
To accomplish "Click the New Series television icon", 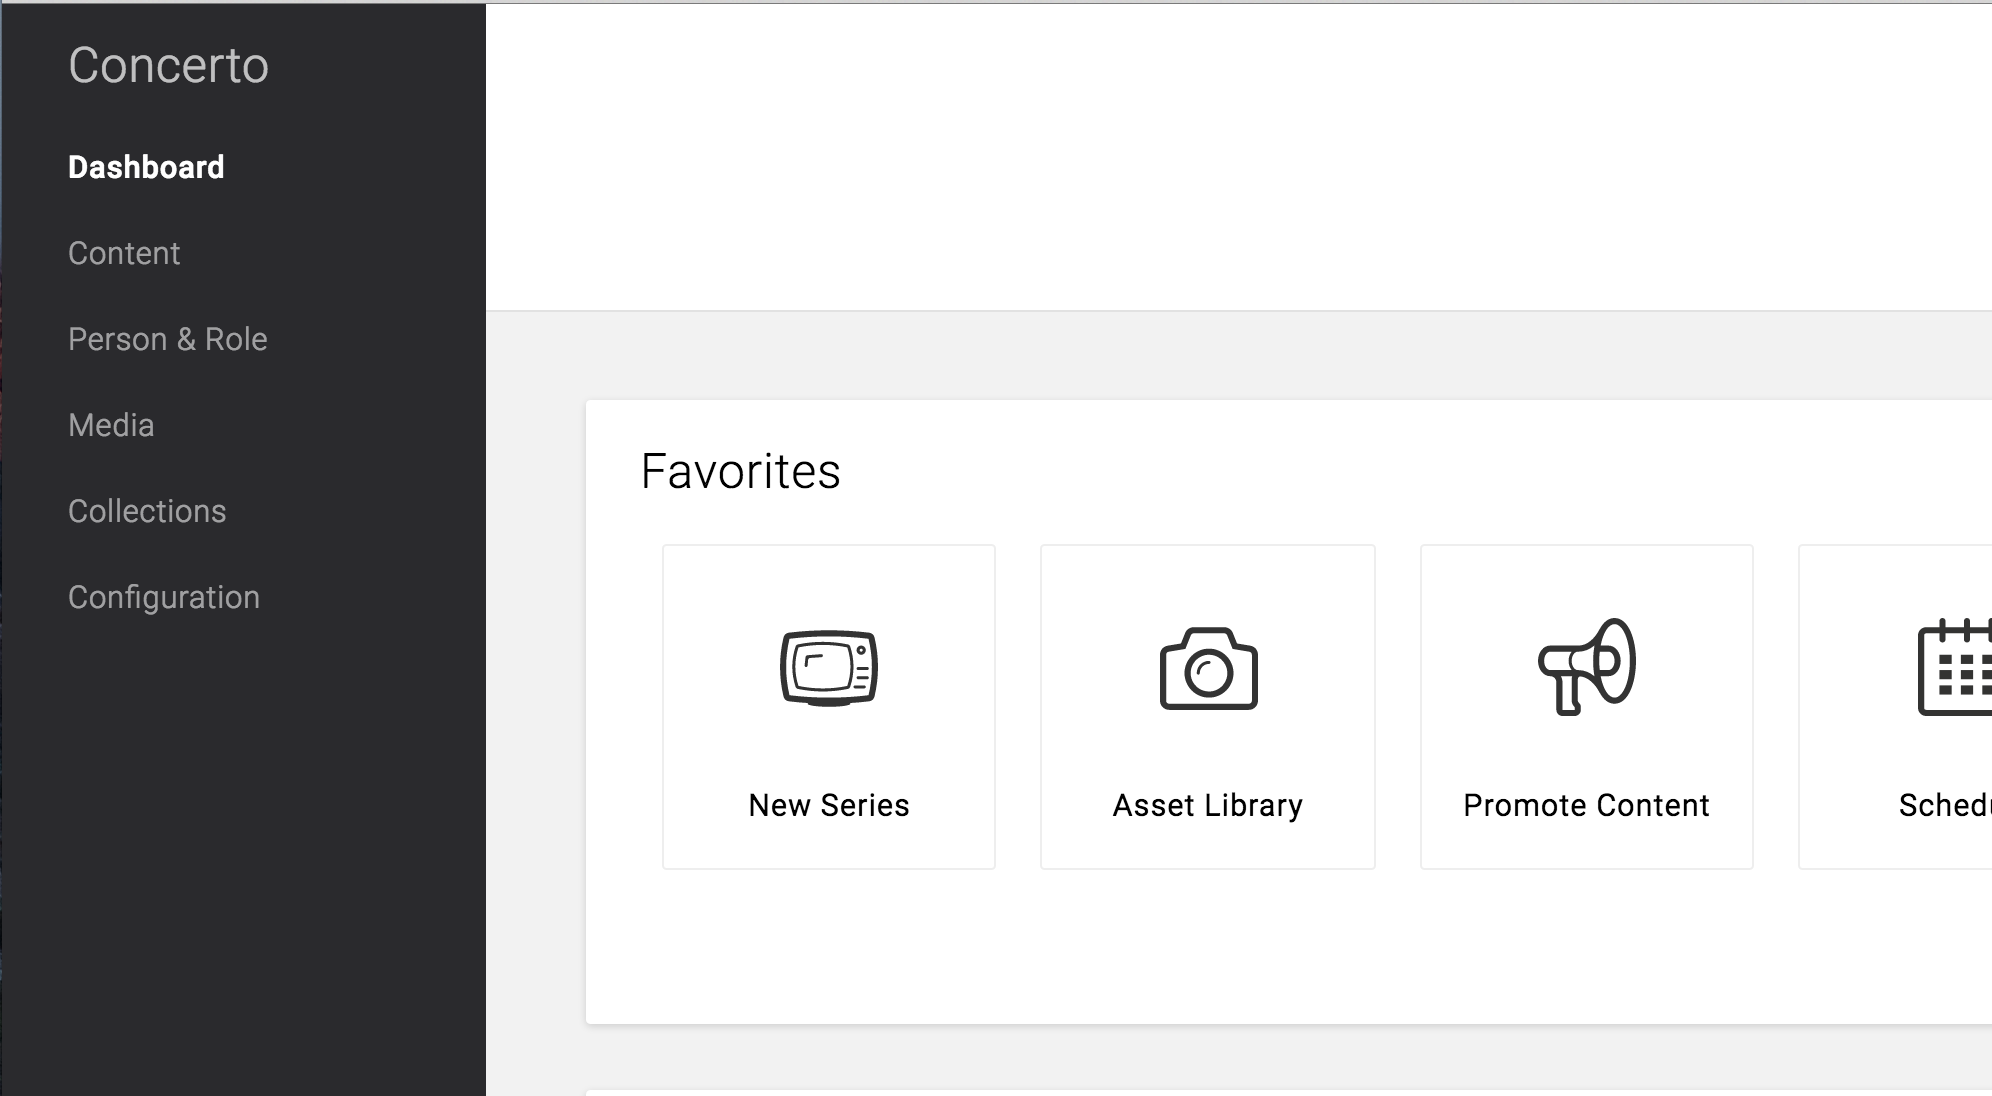I will [828, 668].
